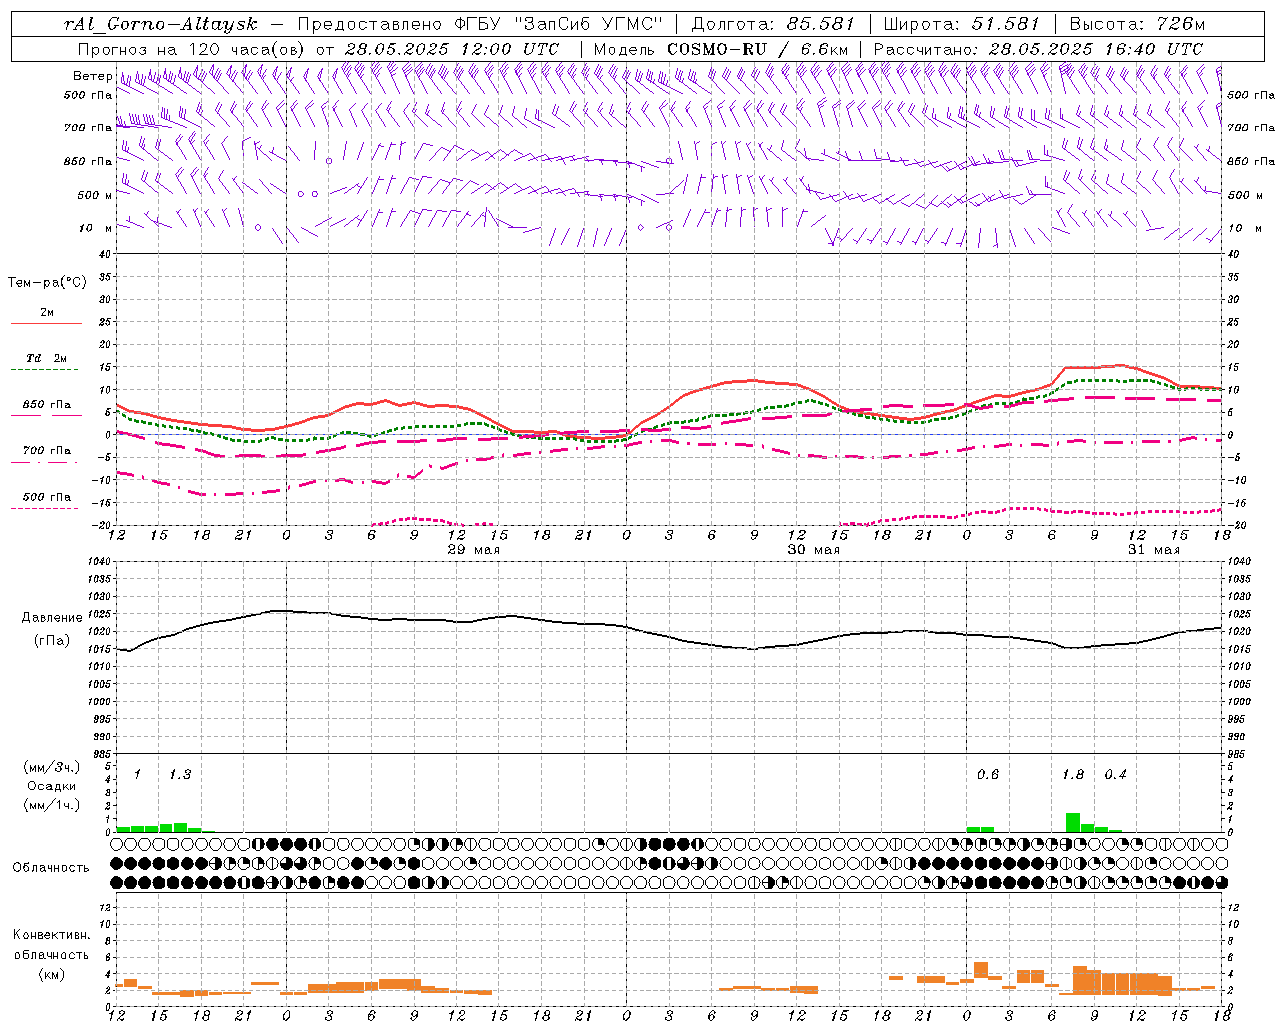1280x1024 pixels.
Task: Click the Ветер label of wind panel
Action: [92, 76]
